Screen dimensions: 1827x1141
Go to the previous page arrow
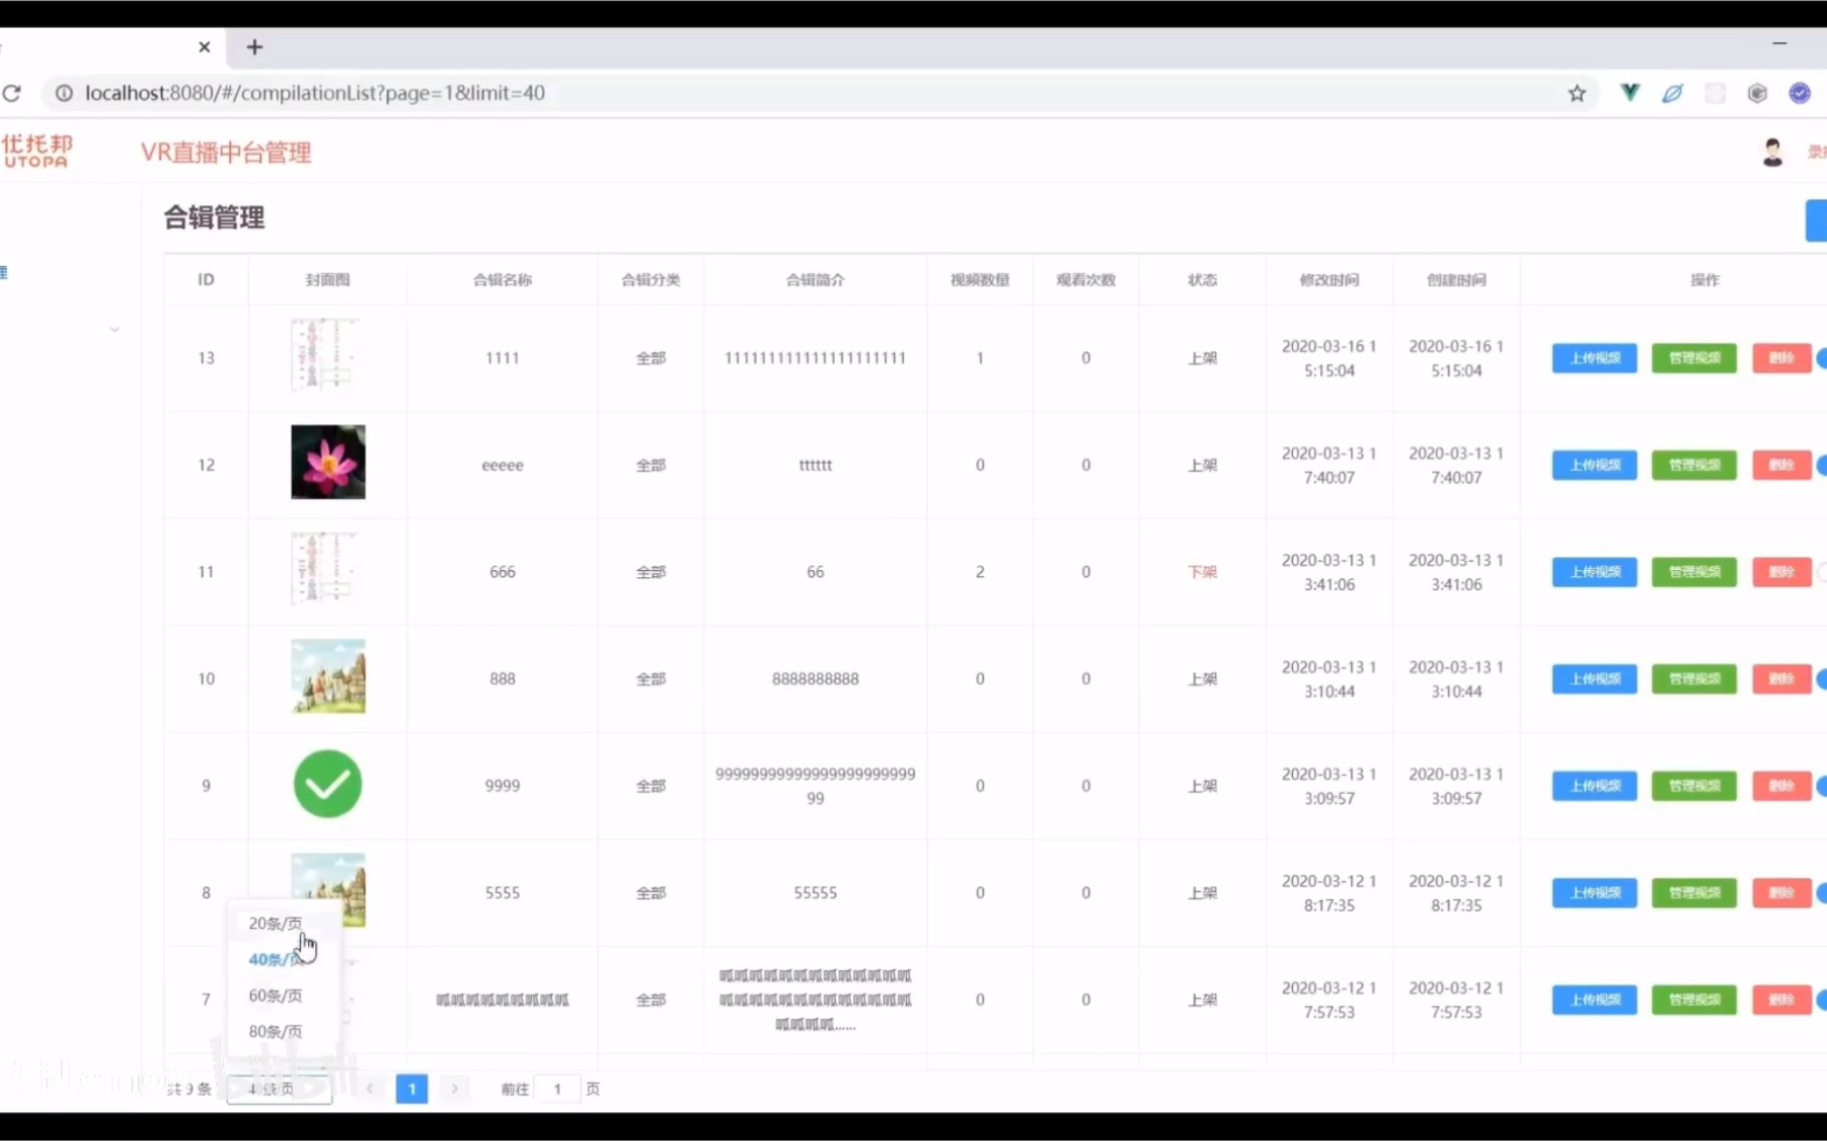(370, 1088)
